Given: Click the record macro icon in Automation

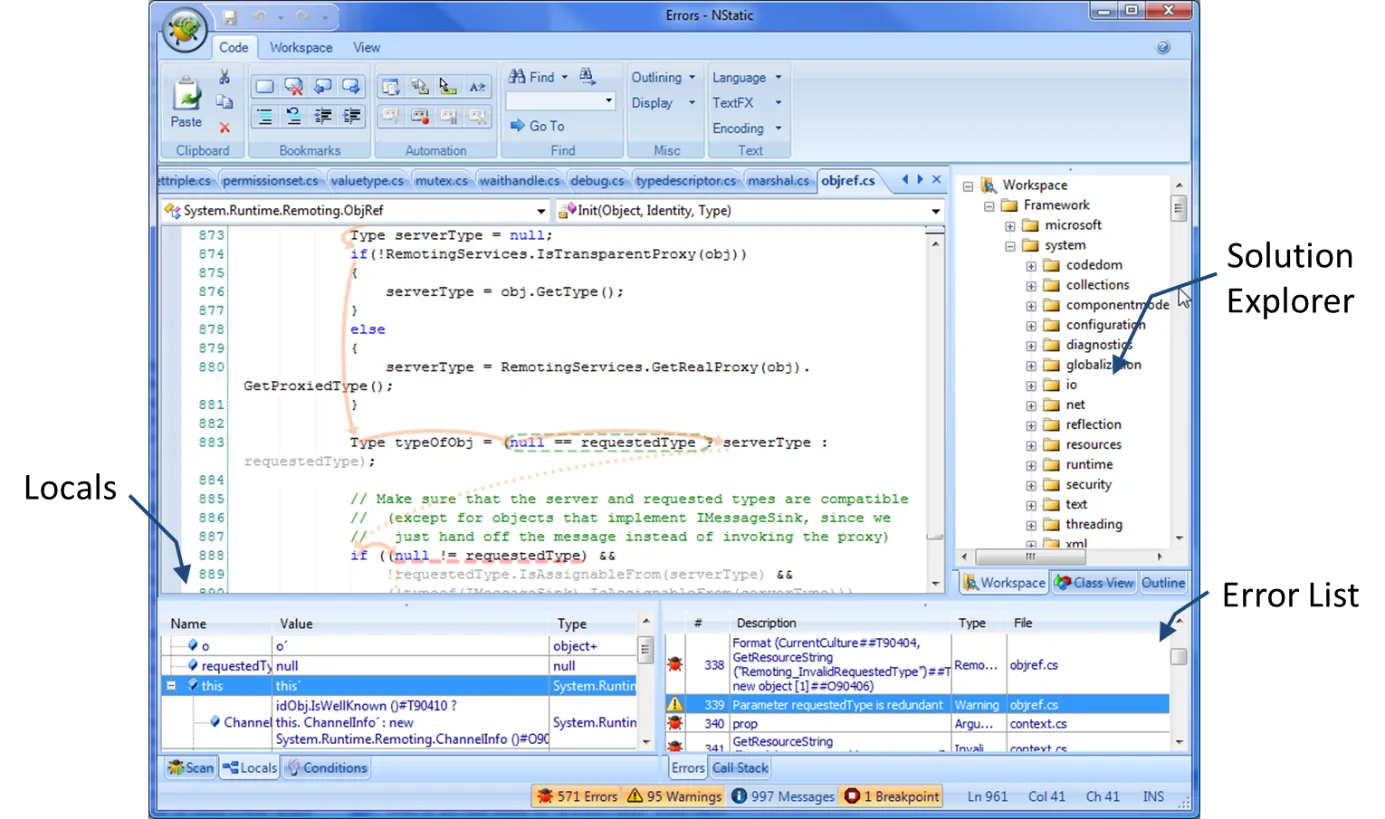Looking at the screenshot, I should 420,116.
